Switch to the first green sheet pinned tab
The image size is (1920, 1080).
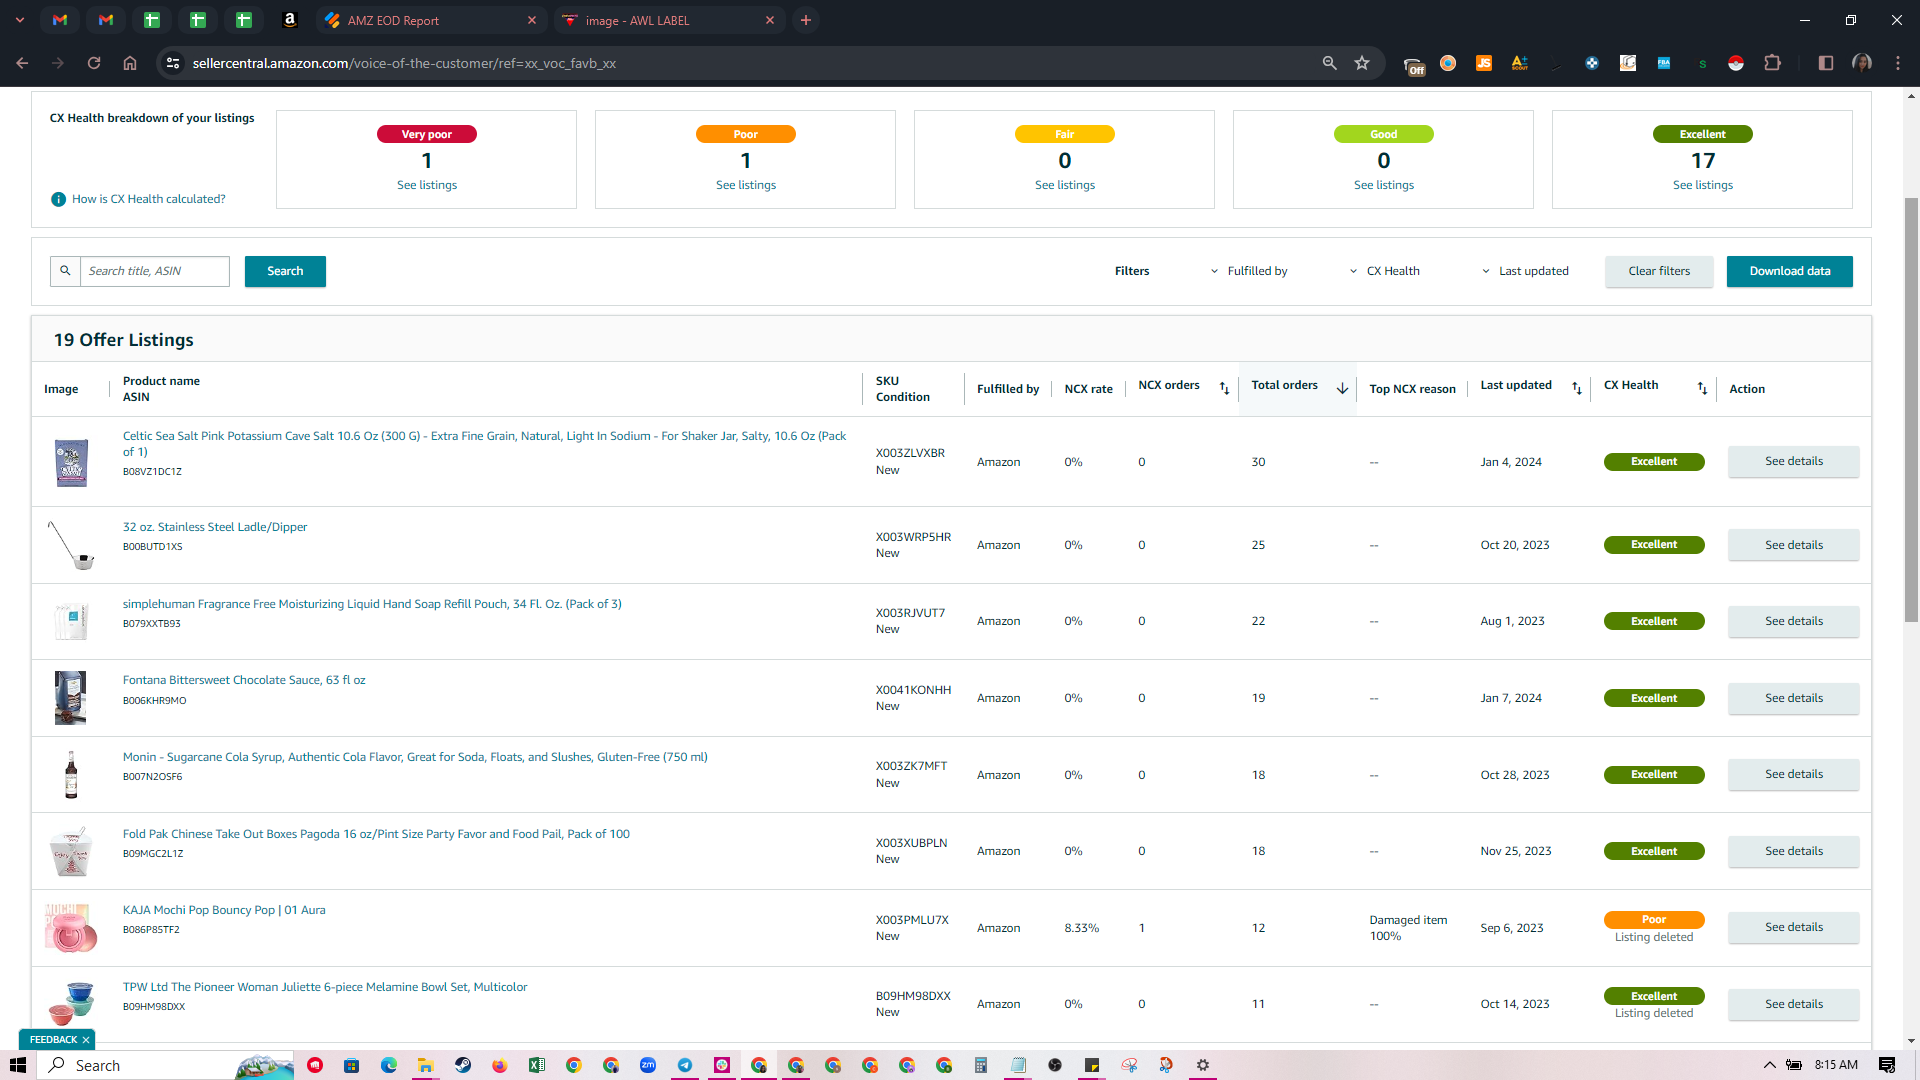pyautogui.click(x=152, y=20)
